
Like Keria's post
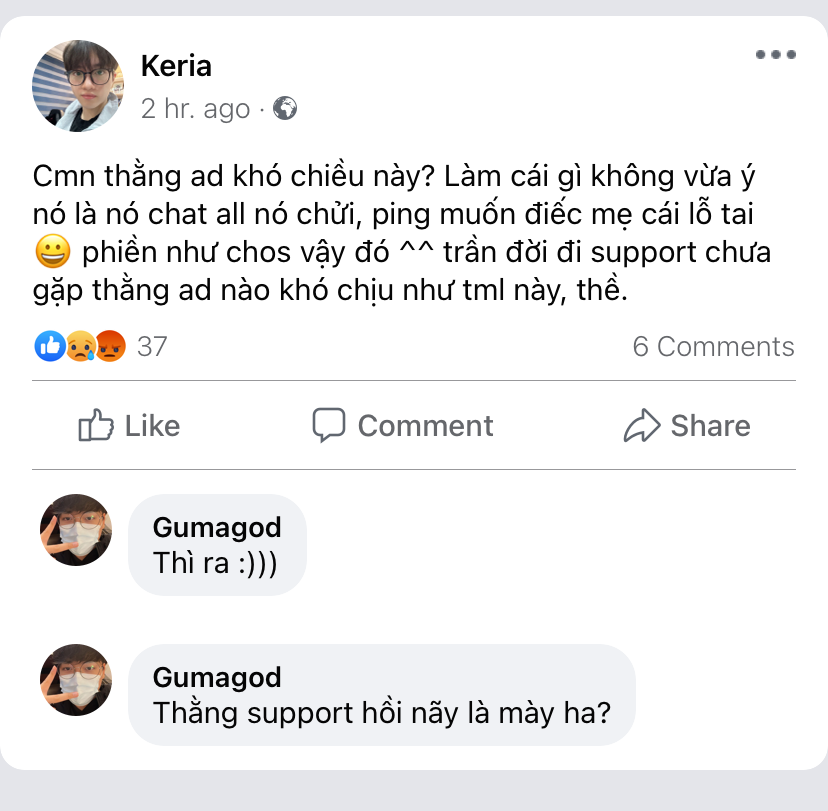(x=129, y=426)
